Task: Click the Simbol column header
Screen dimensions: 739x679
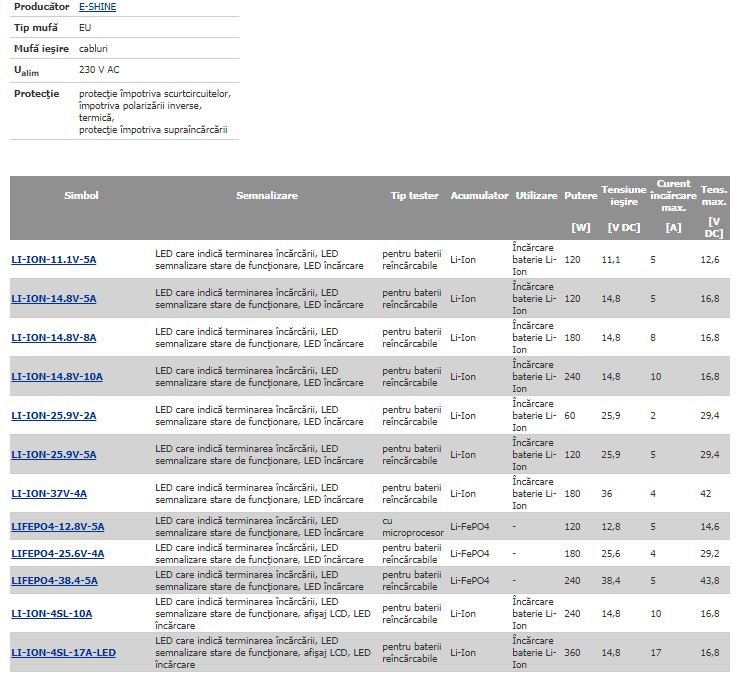Action: [81, 196]
